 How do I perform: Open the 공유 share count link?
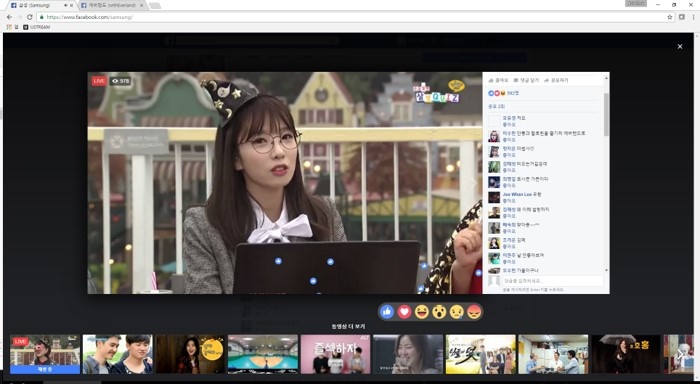coord(497,106)
